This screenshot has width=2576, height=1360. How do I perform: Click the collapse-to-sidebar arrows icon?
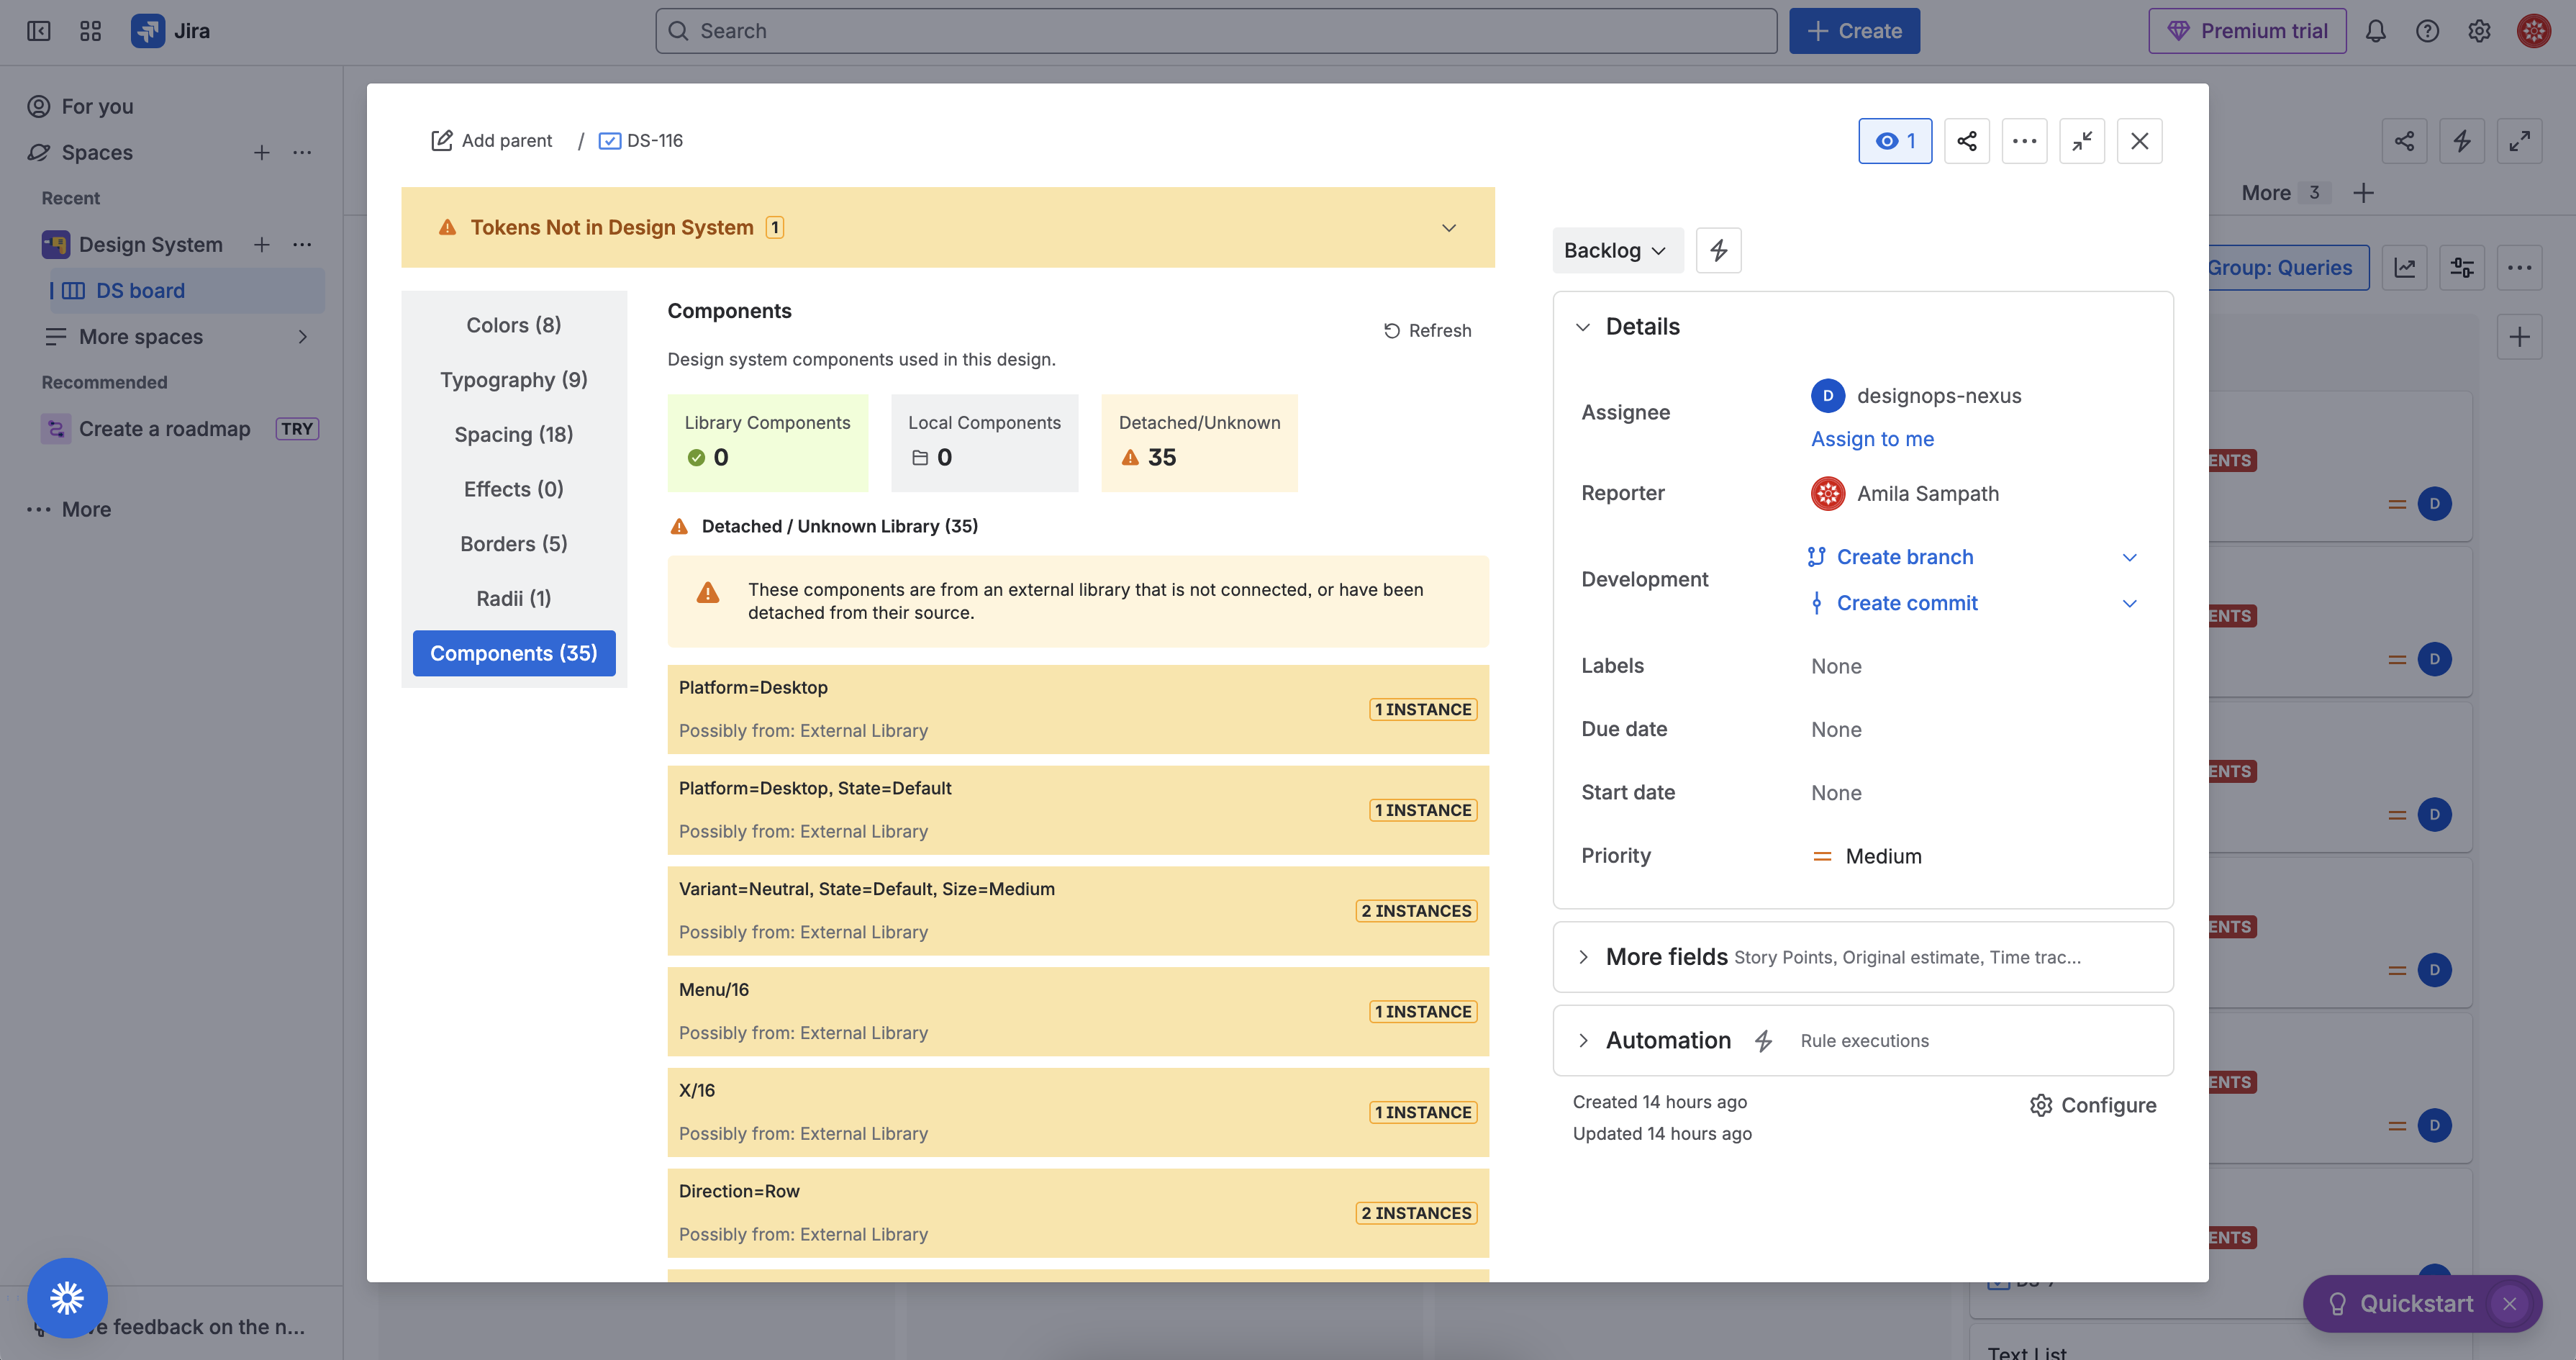[x=2081, y=141]
